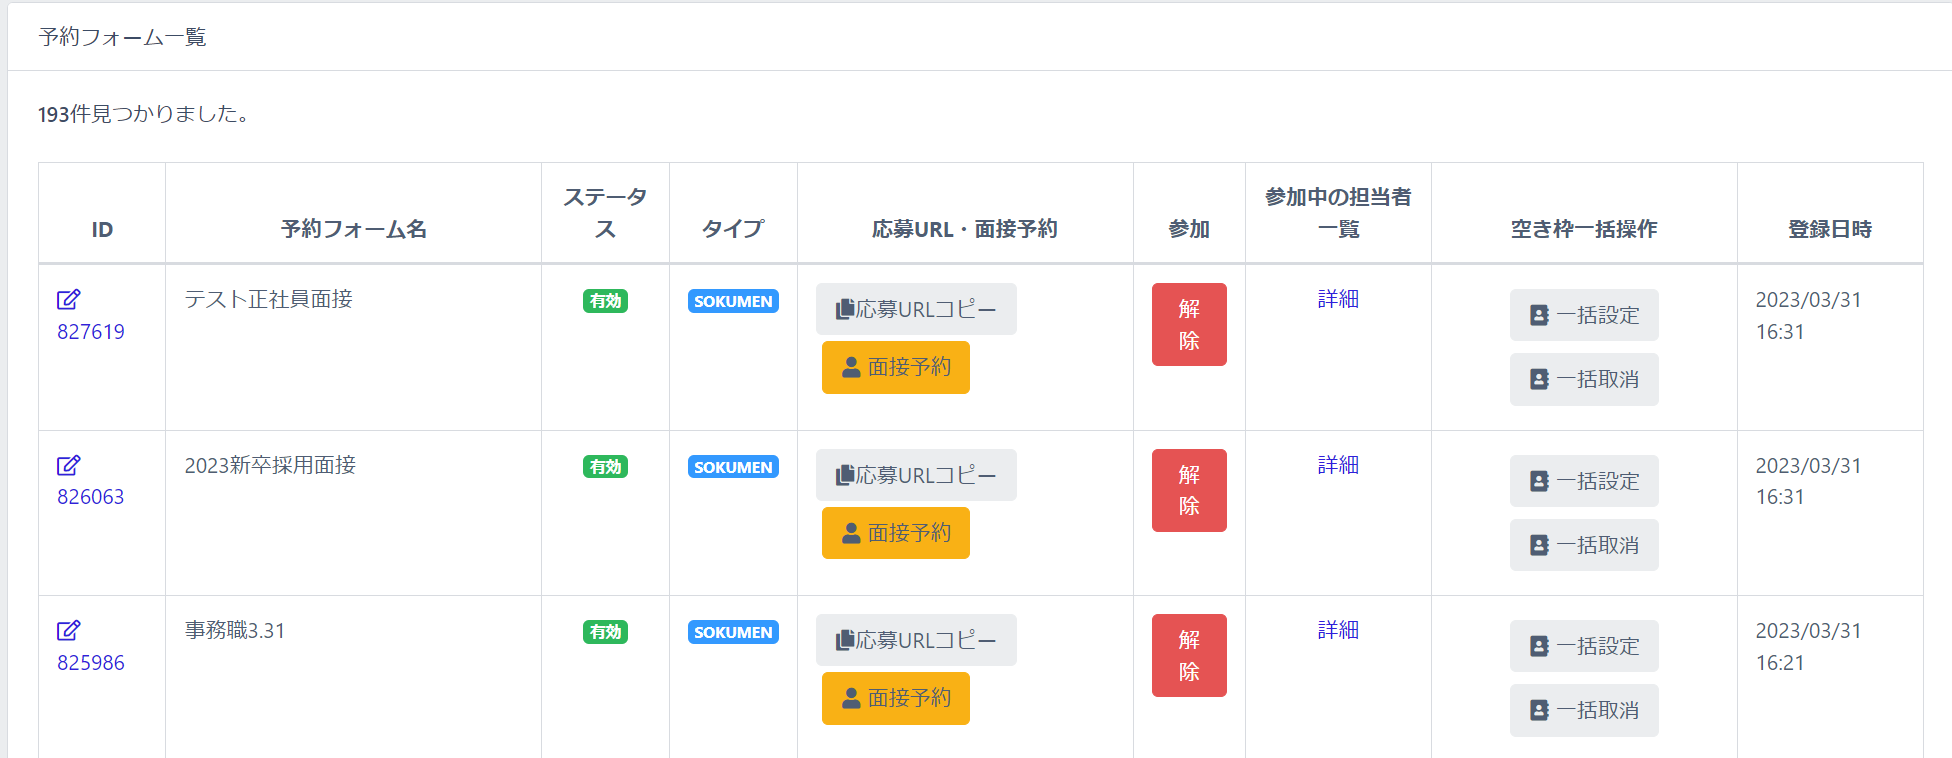Open 詳細 link for 2023新卒採用面接
Image resolution: width=1952 pixels, height=758 pixels.
(x=1338, y=465)
